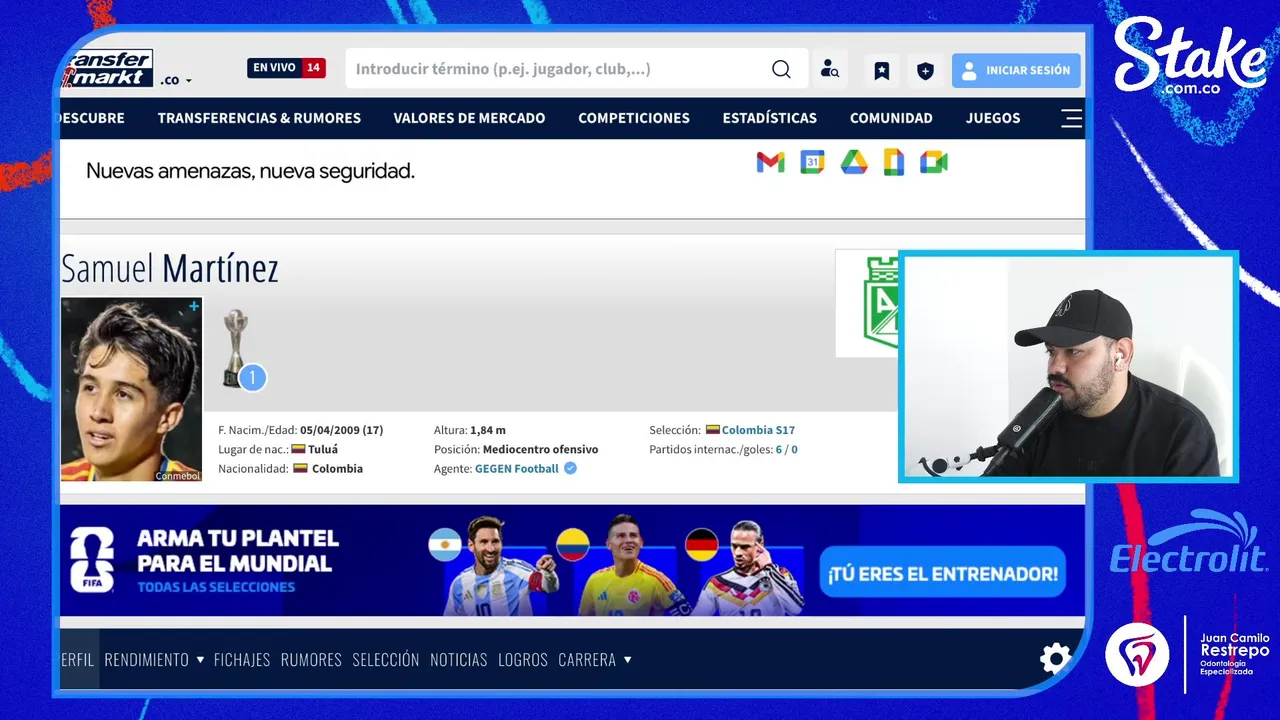The height and width of the screenshot is (720, 1280).
Task: Click the 6 international matches link
Action: tap(779, 450)
